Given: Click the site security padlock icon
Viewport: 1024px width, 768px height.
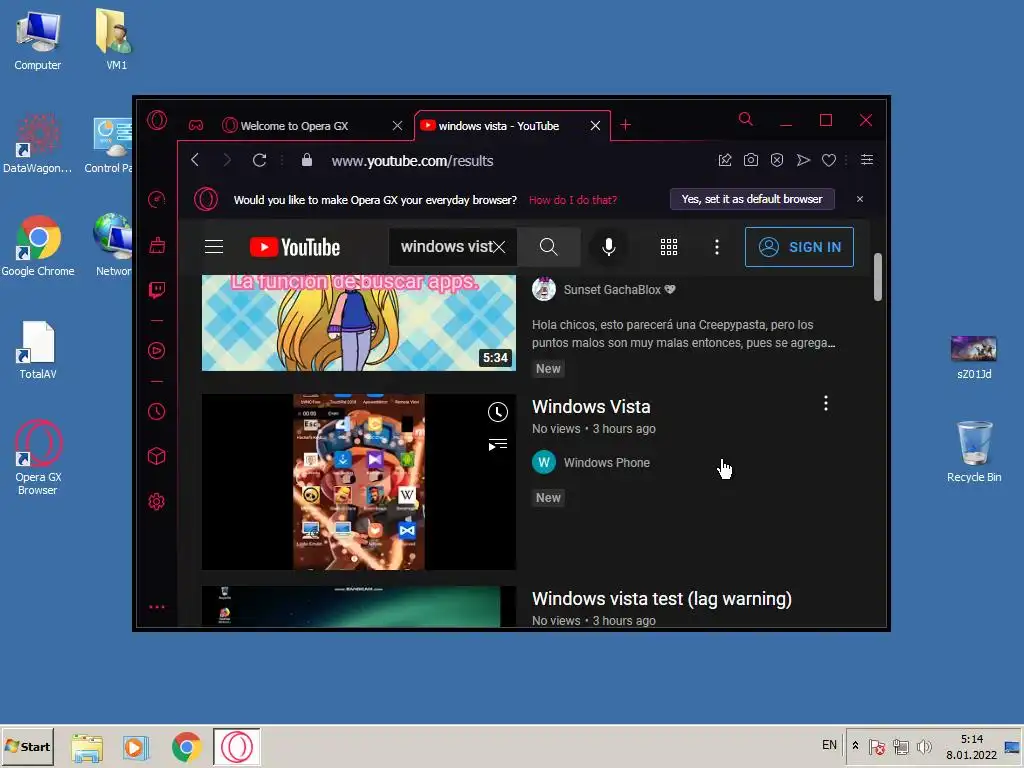Looking at the screenshot, I should pos(307,160).
